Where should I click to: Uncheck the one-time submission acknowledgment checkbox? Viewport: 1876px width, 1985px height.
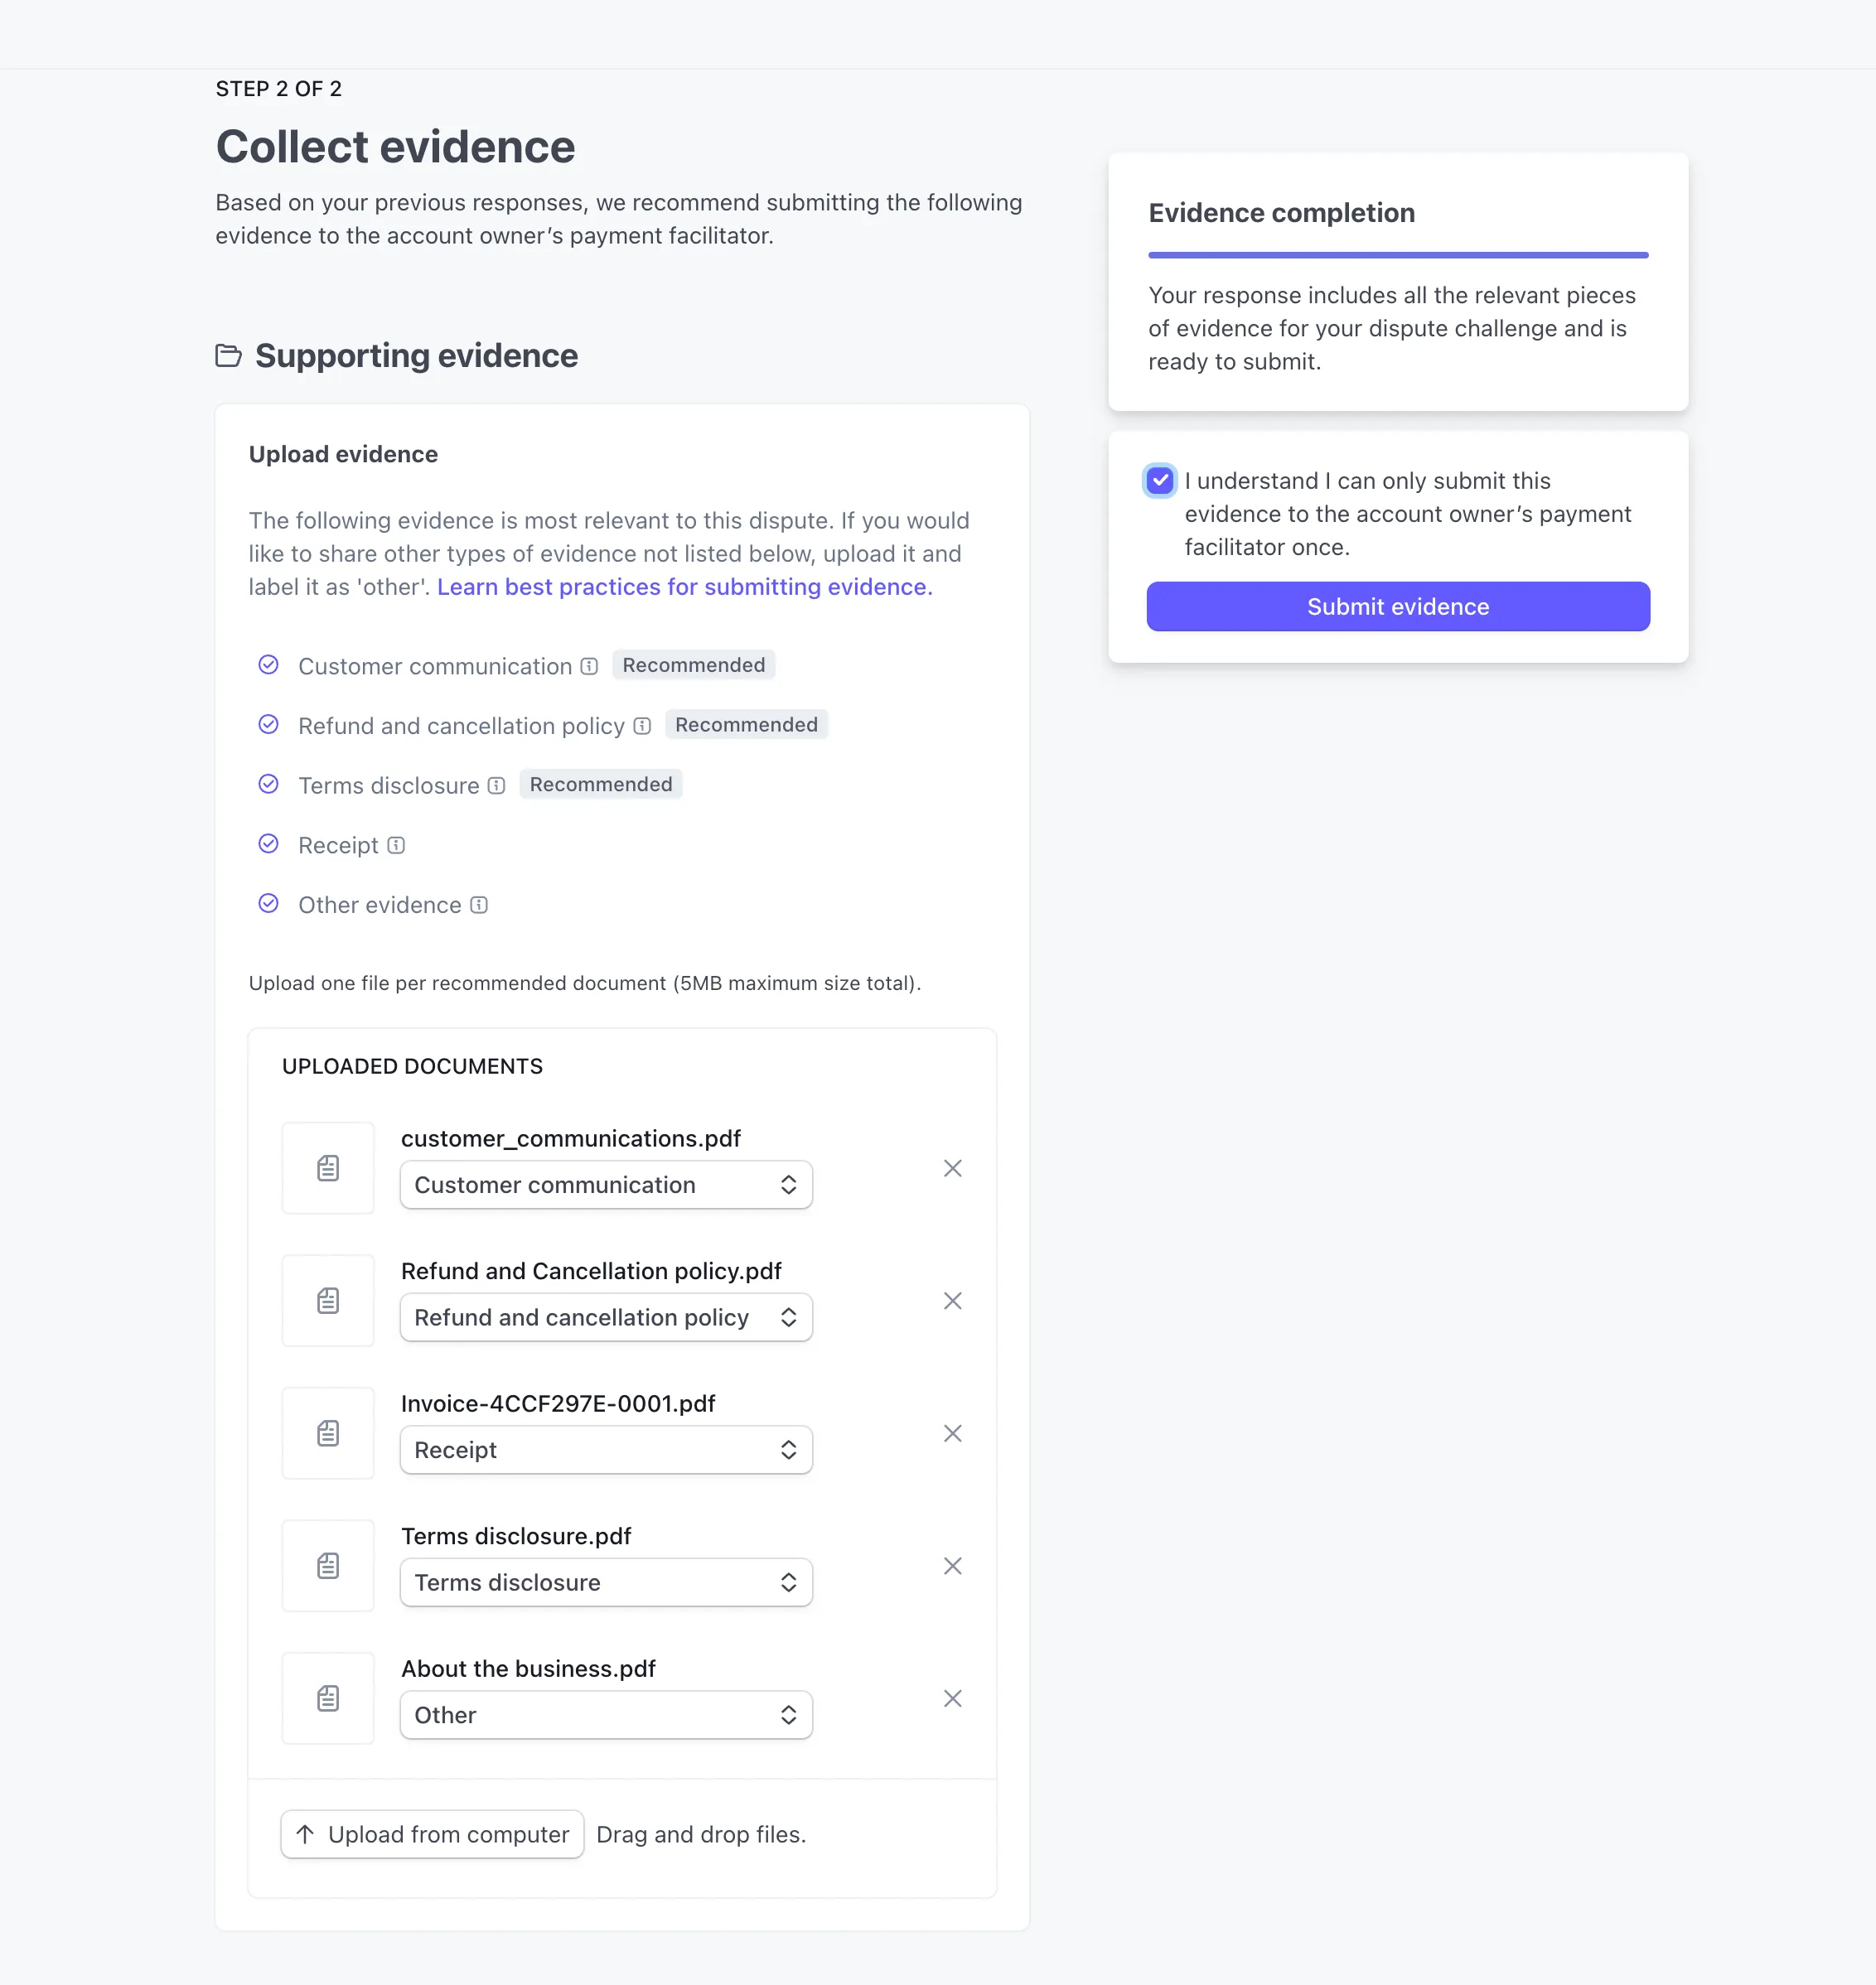(1160, 481)
